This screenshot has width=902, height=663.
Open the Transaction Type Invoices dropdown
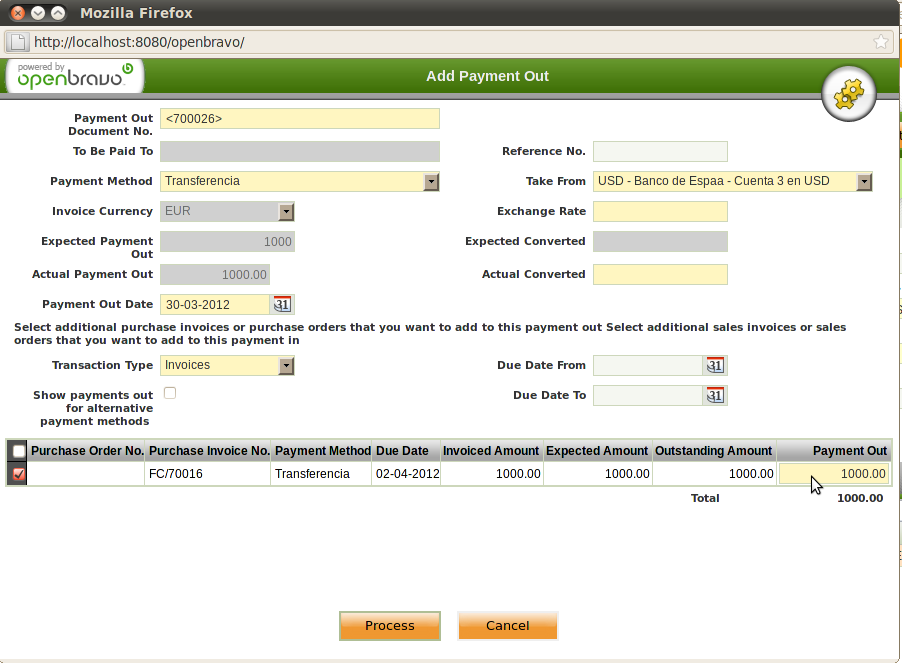(286, 366)
